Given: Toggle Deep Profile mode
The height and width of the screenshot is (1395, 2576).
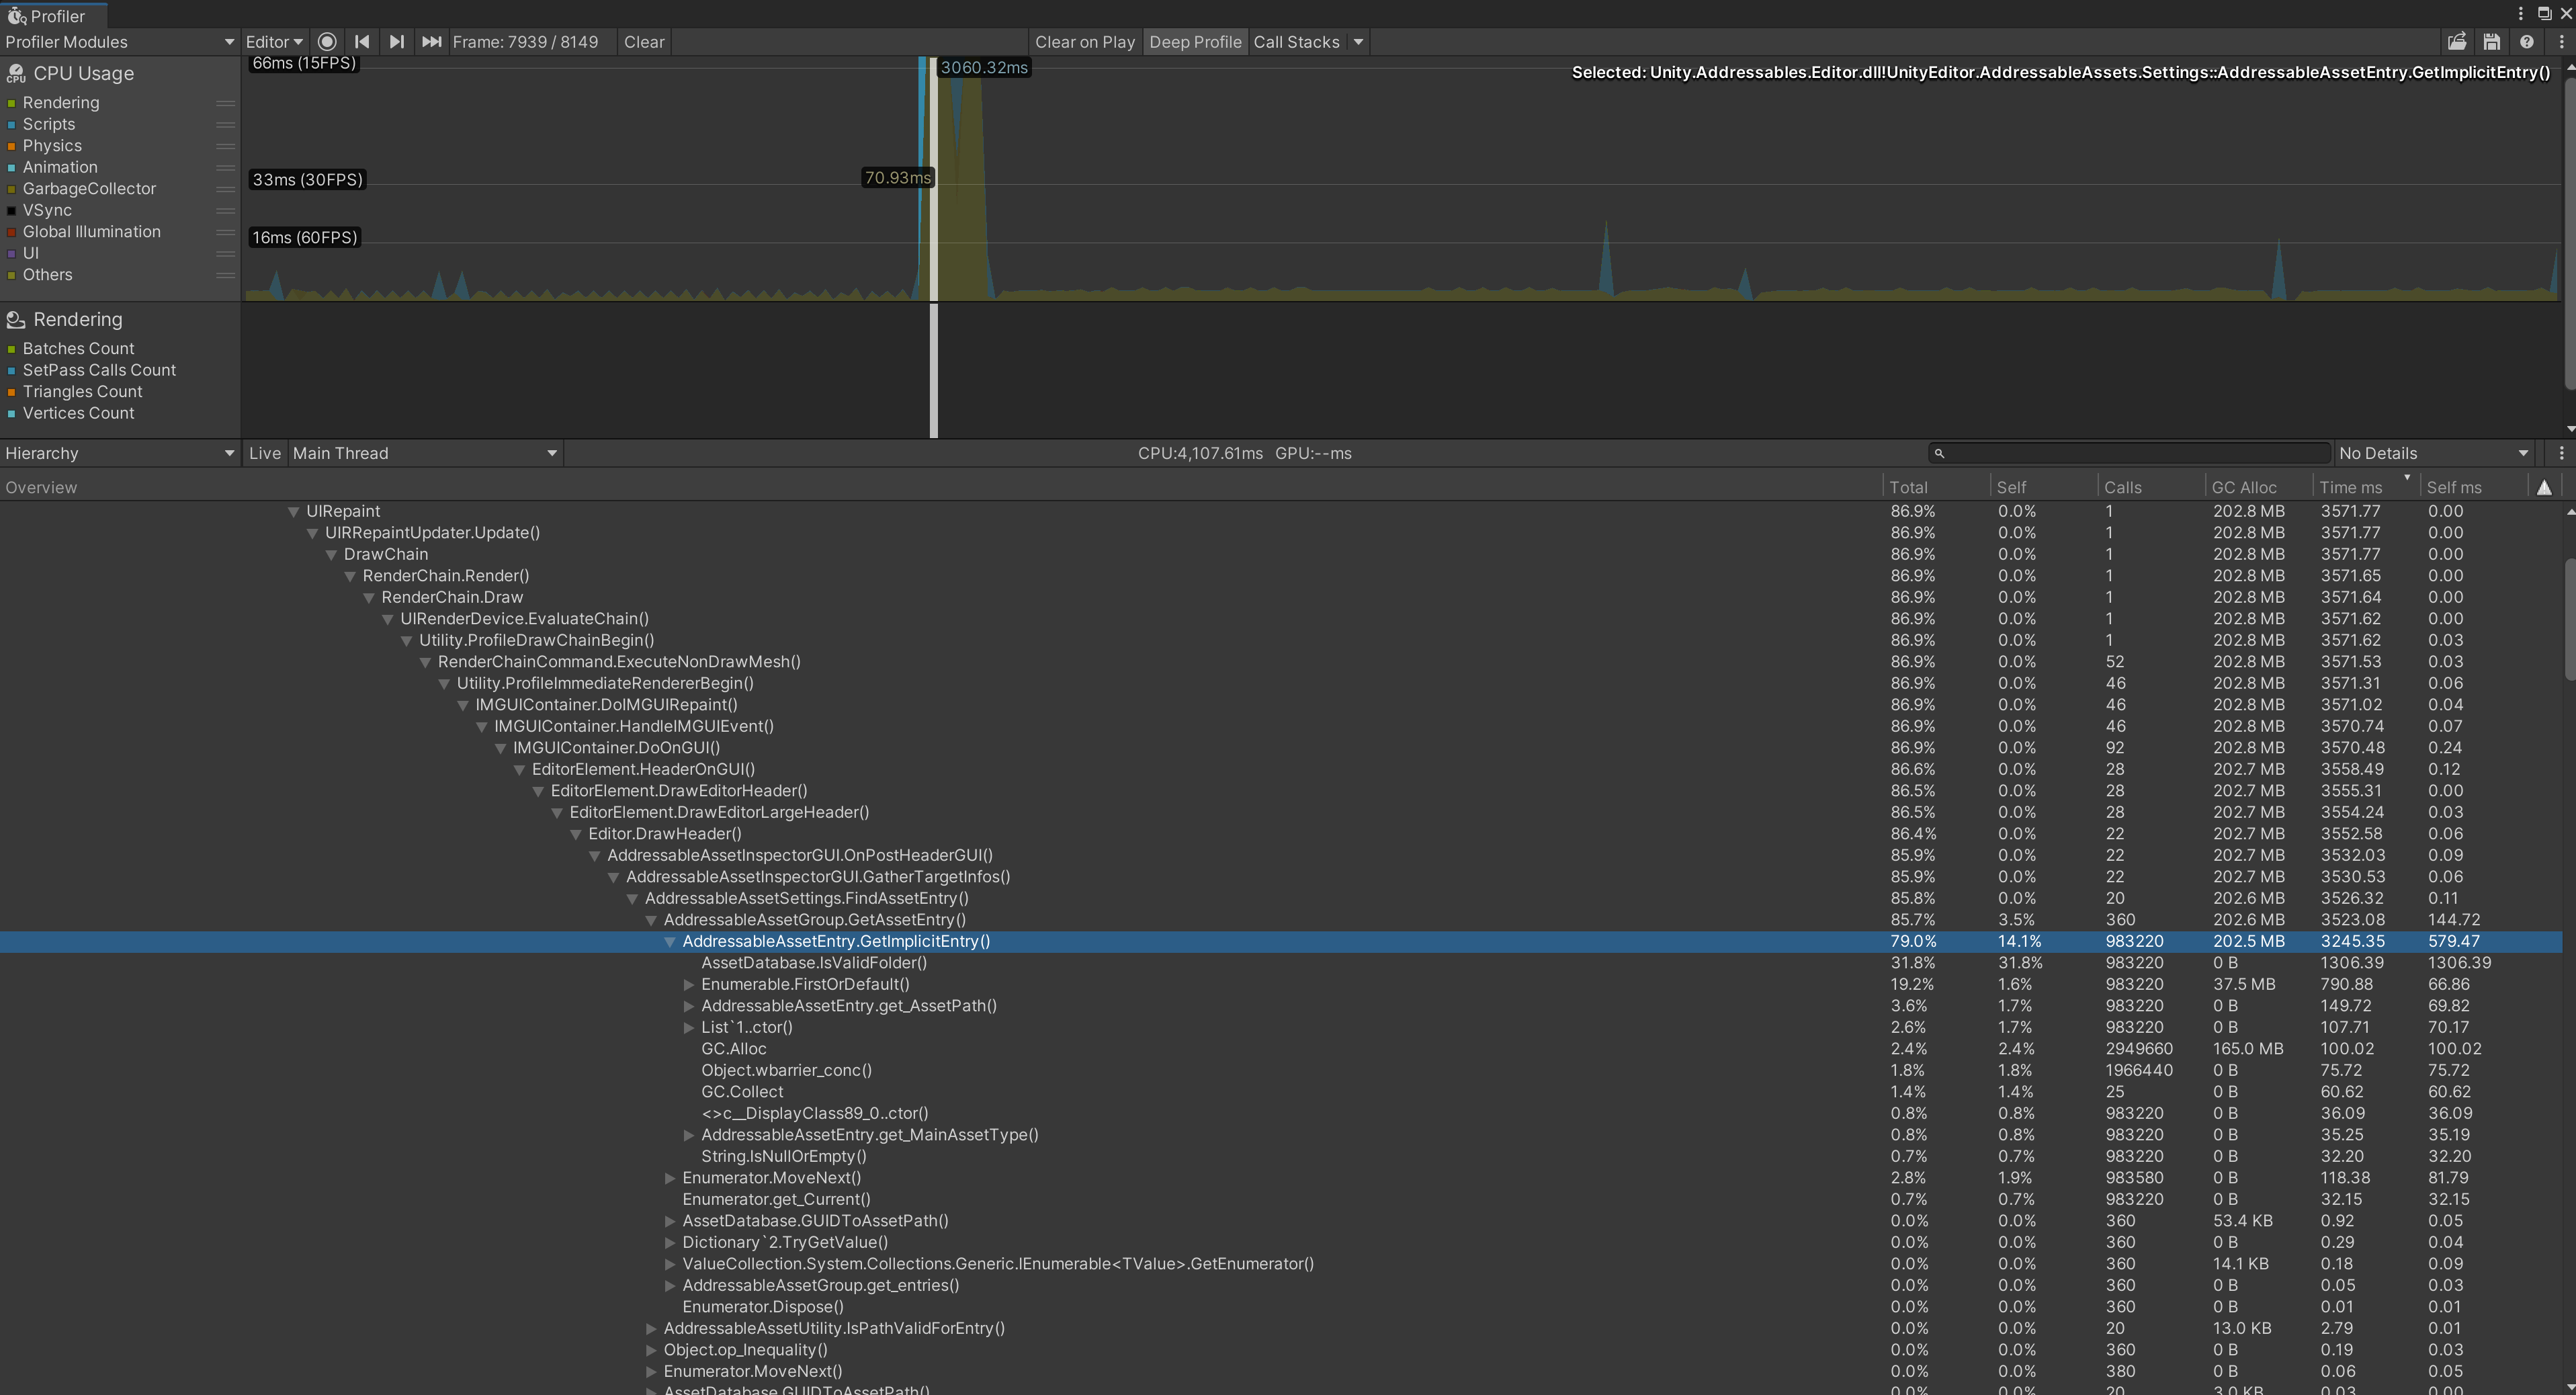Looking at the screenshot, I should point(1194,42).
